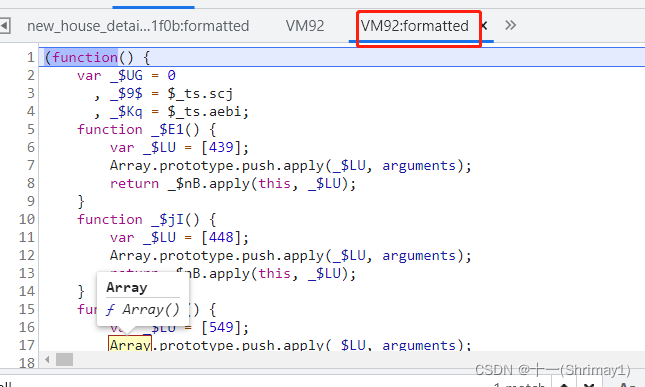The height and width of the screenshot is (387, 645).
Task: Open the new_house_detai...1f0b:formatted tab
Action: pos(138,26)
